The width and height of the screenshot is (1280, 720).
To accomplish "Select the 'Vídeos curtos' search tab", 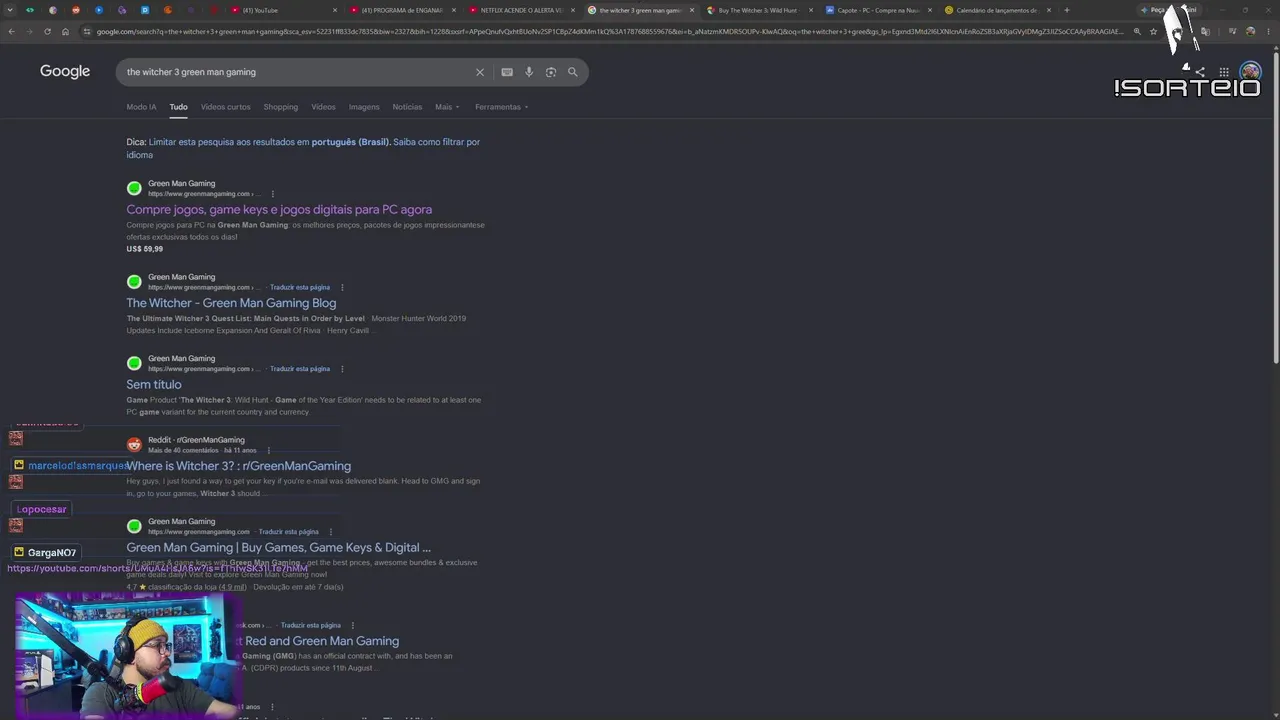I will [226, 107].
